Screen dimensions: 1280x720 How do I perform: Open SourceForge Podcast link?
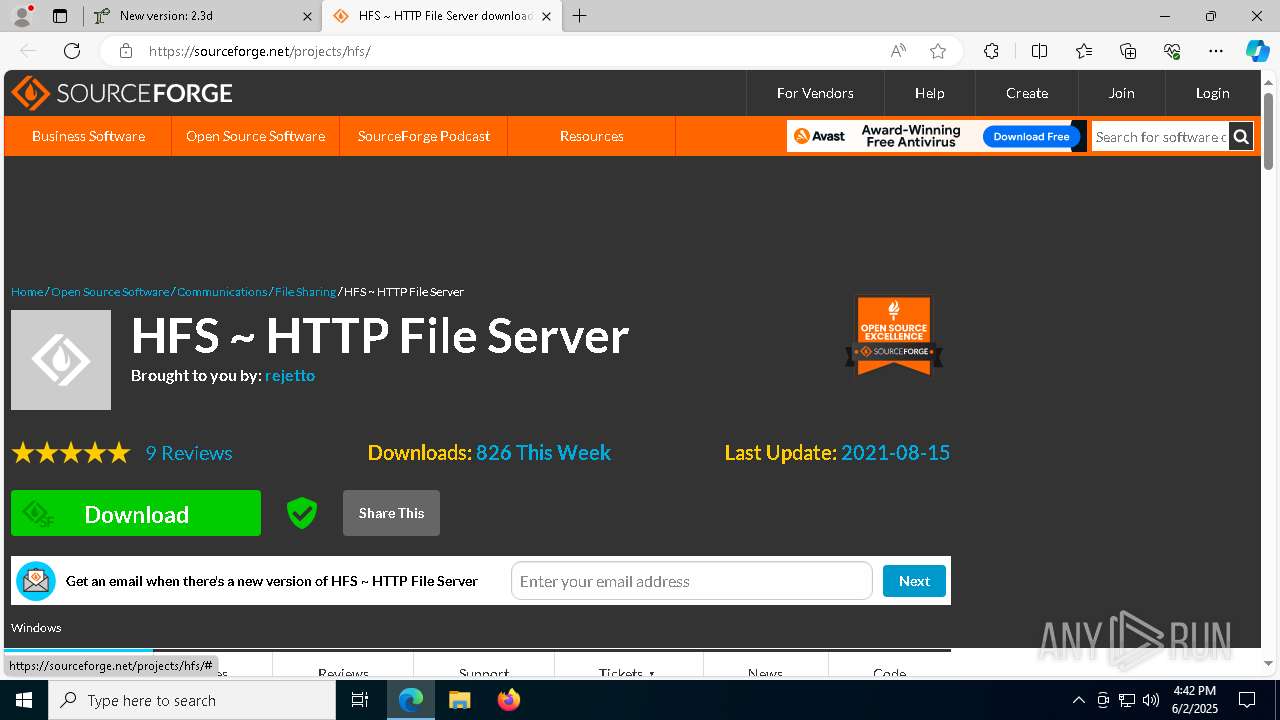click(x=424, y=136)
